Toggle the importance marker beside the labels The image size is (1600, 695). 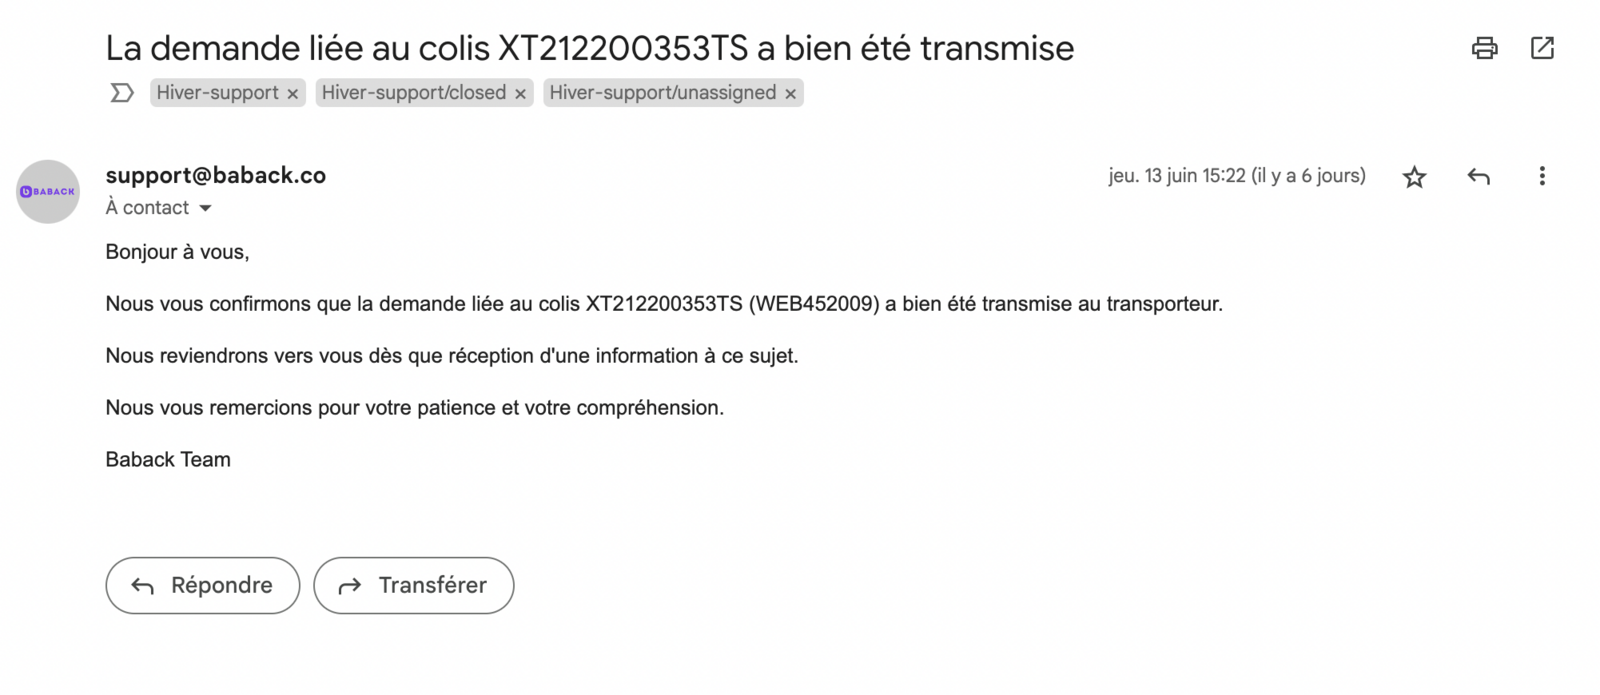coord(122,93)
